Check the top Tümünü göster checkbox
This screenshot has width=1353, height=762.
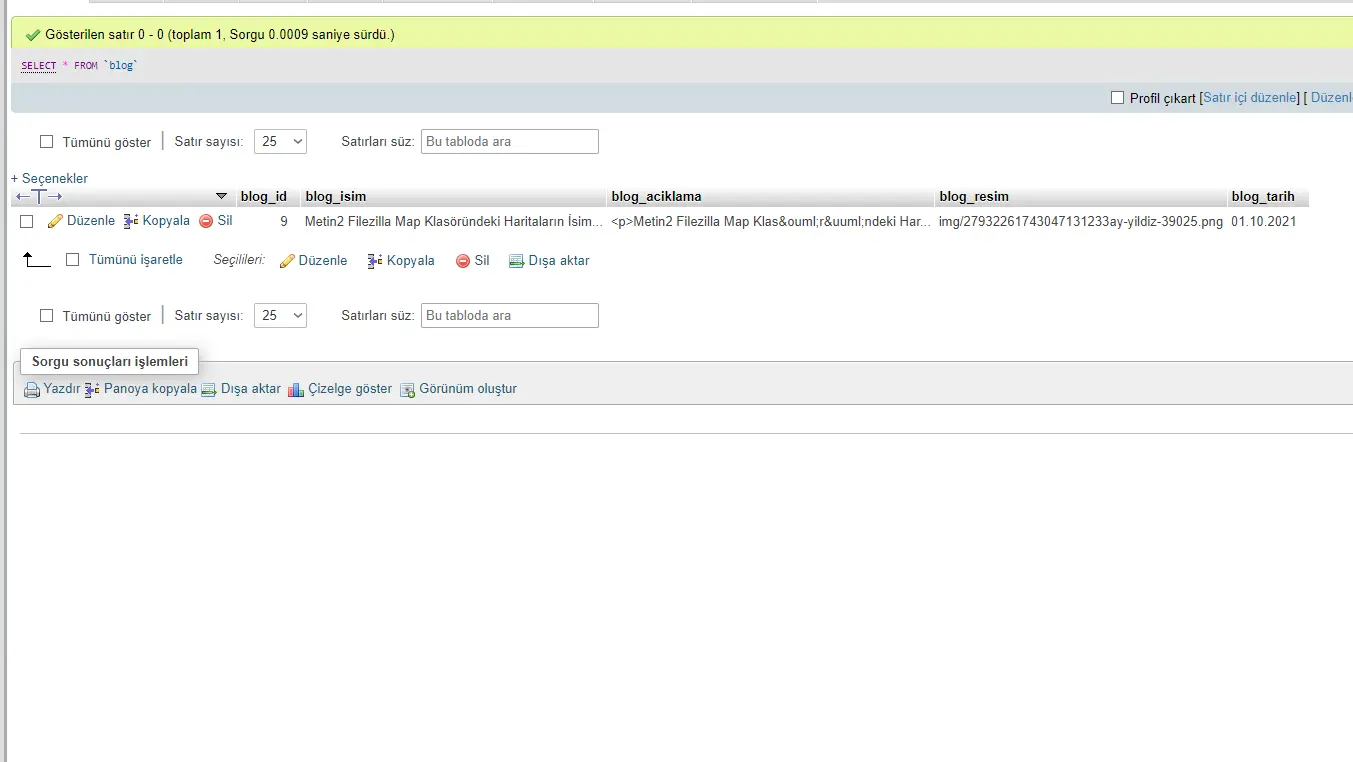(x=46, y=142)
